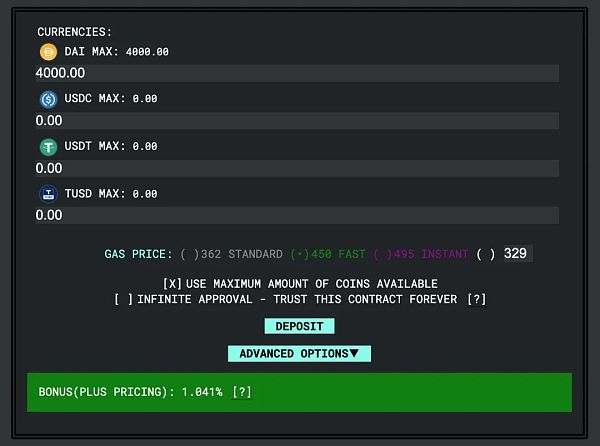600x446 pixels.
Task: Click the USDC amount input field
Action: 296,120
